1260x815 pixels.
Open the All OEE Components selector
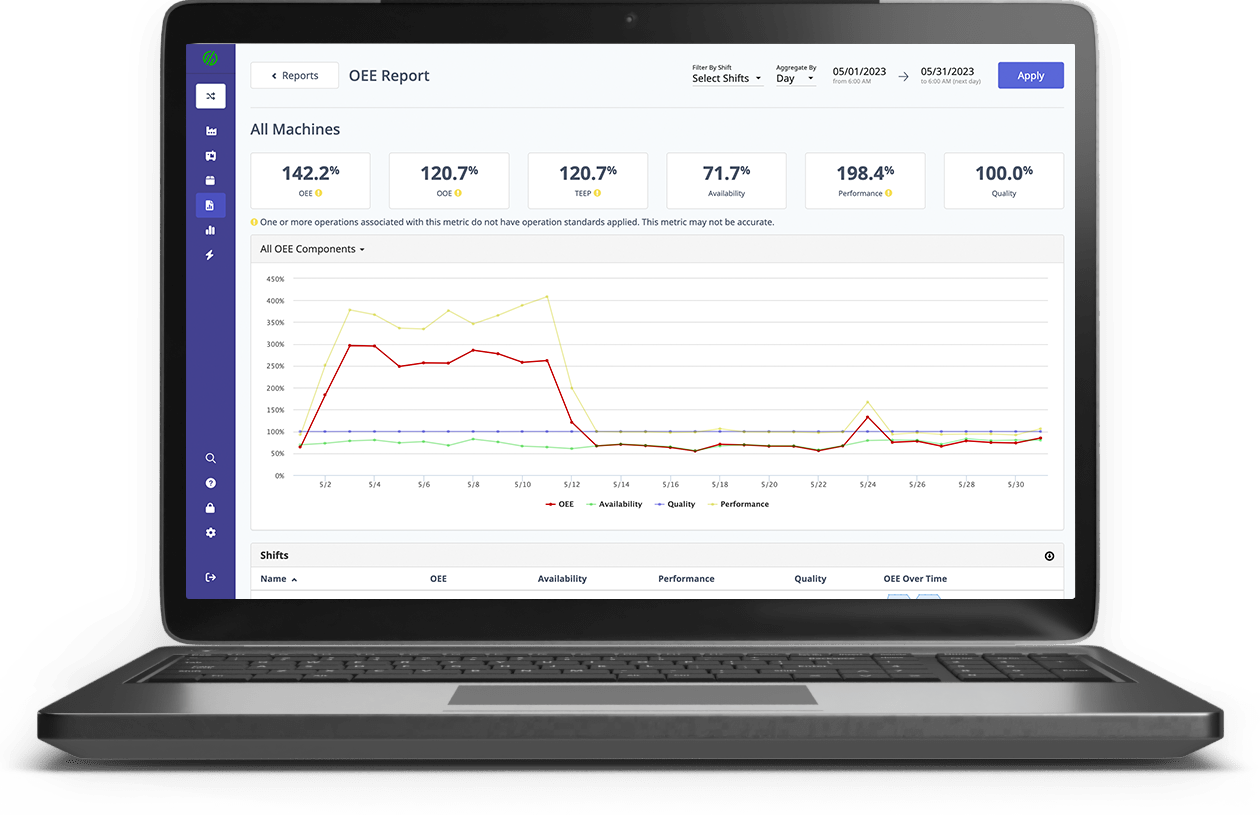311,248
